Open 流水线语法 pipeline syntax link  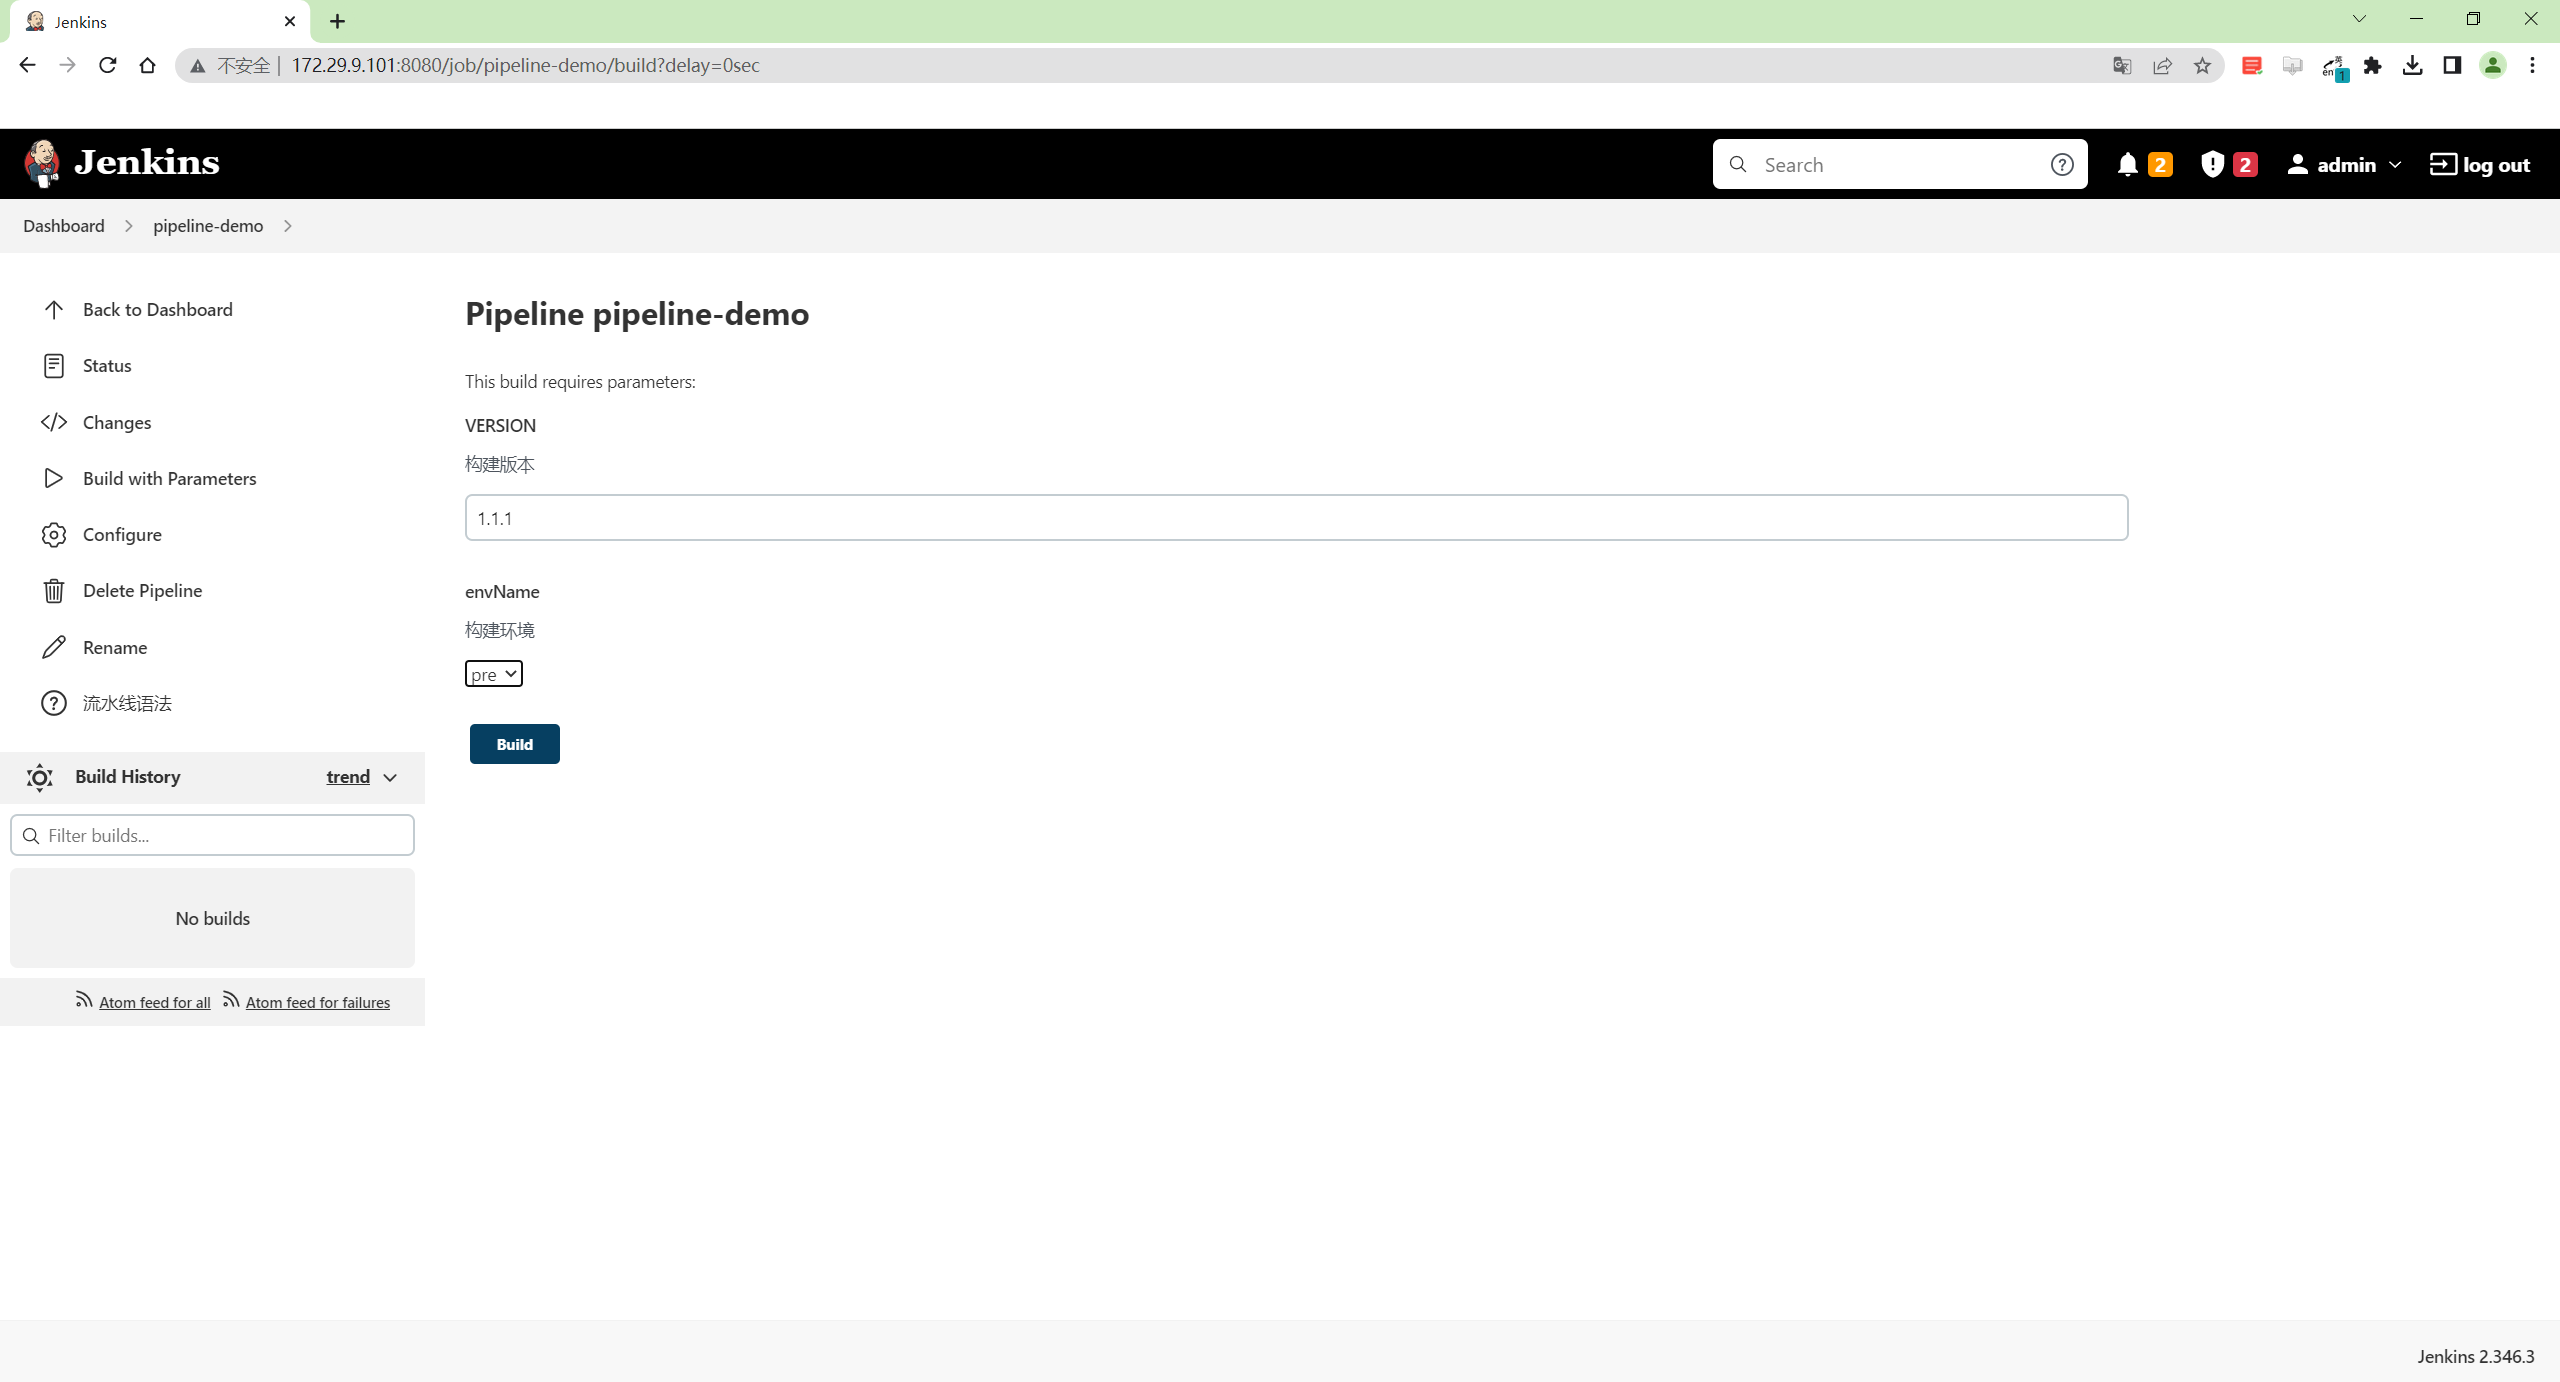[x=127, y=704]
